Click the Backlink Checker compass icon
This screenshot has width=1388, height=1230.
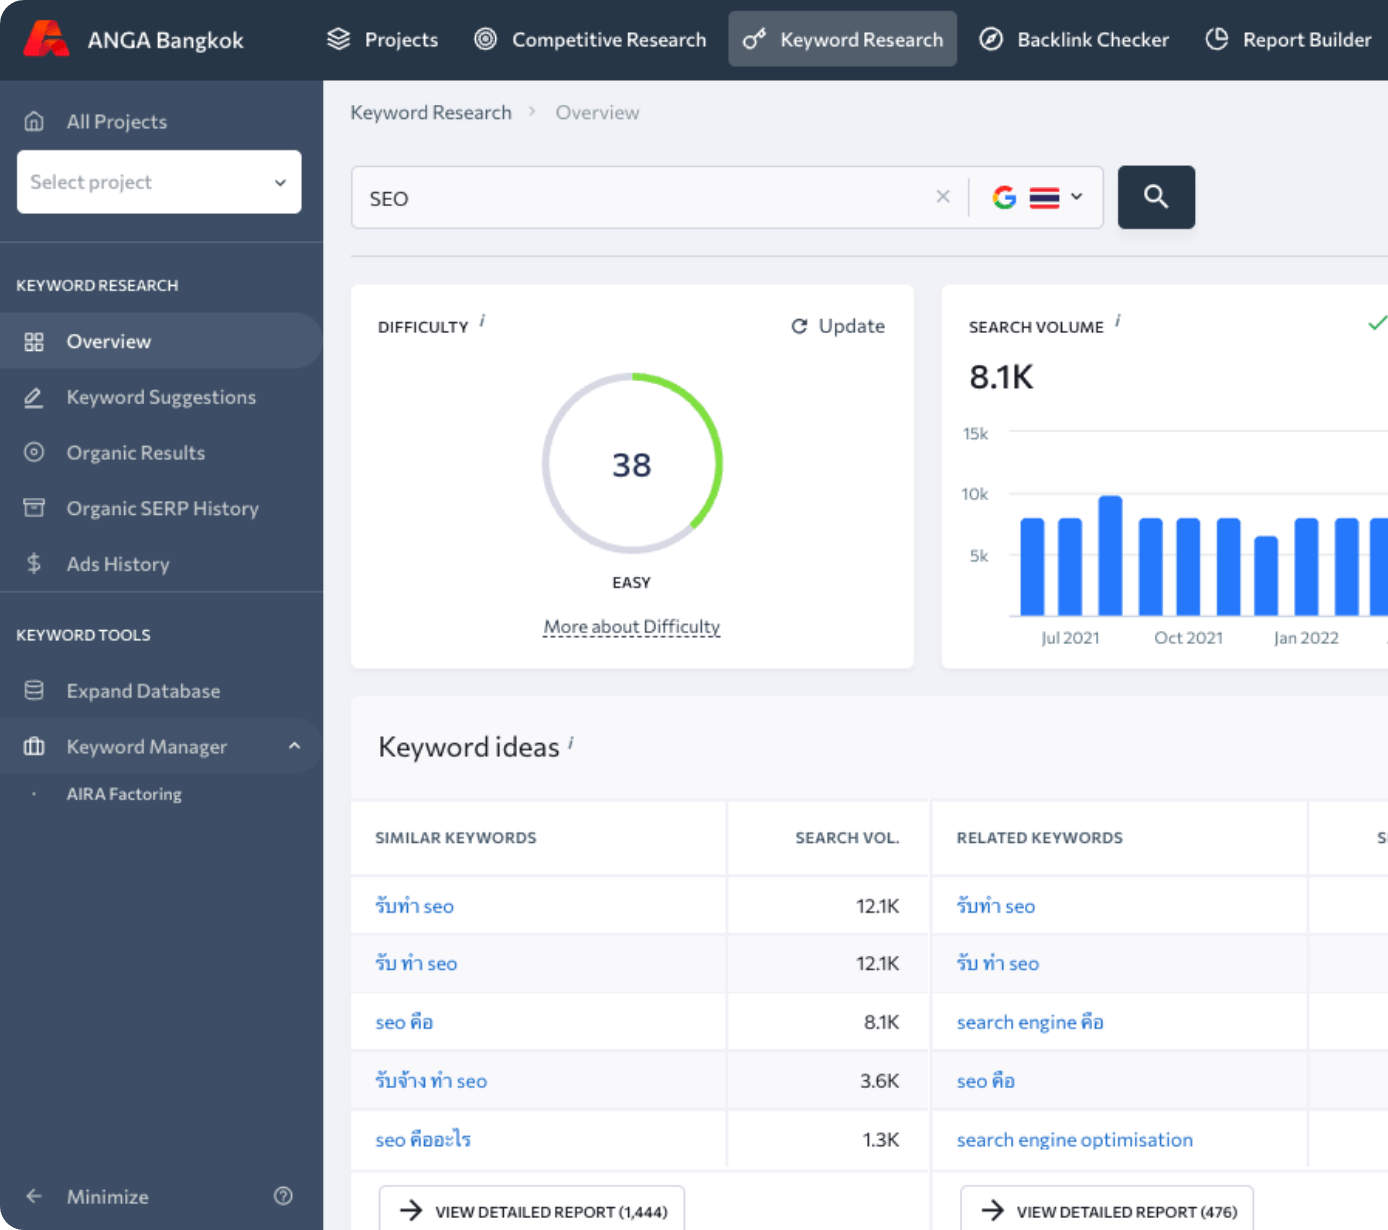pos(991,39)
